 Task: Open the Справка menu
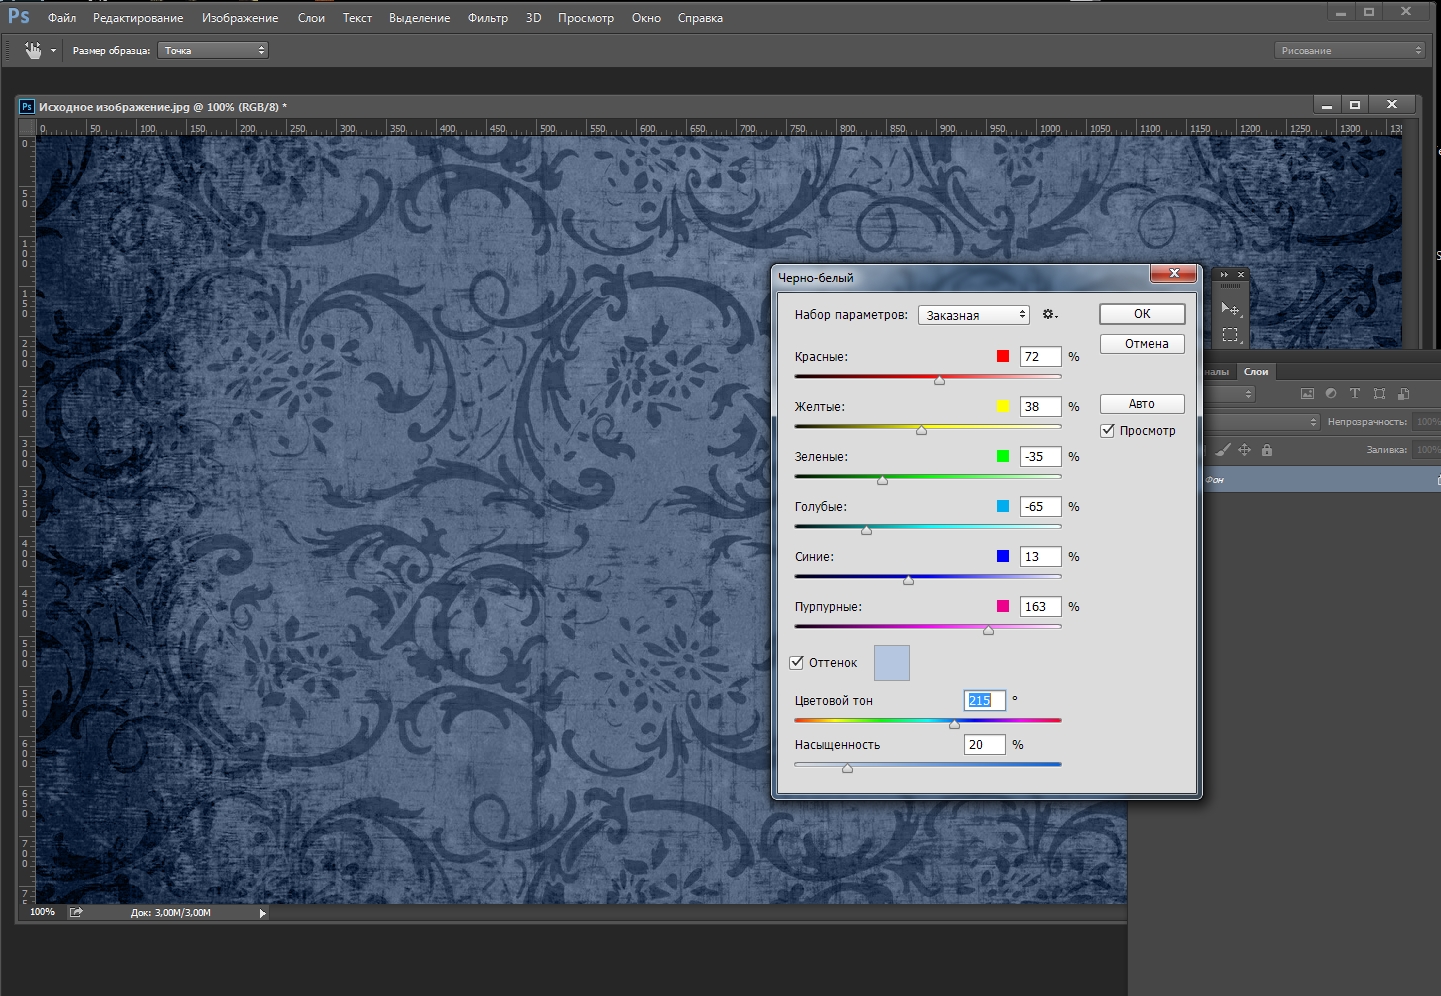[700, 18]
